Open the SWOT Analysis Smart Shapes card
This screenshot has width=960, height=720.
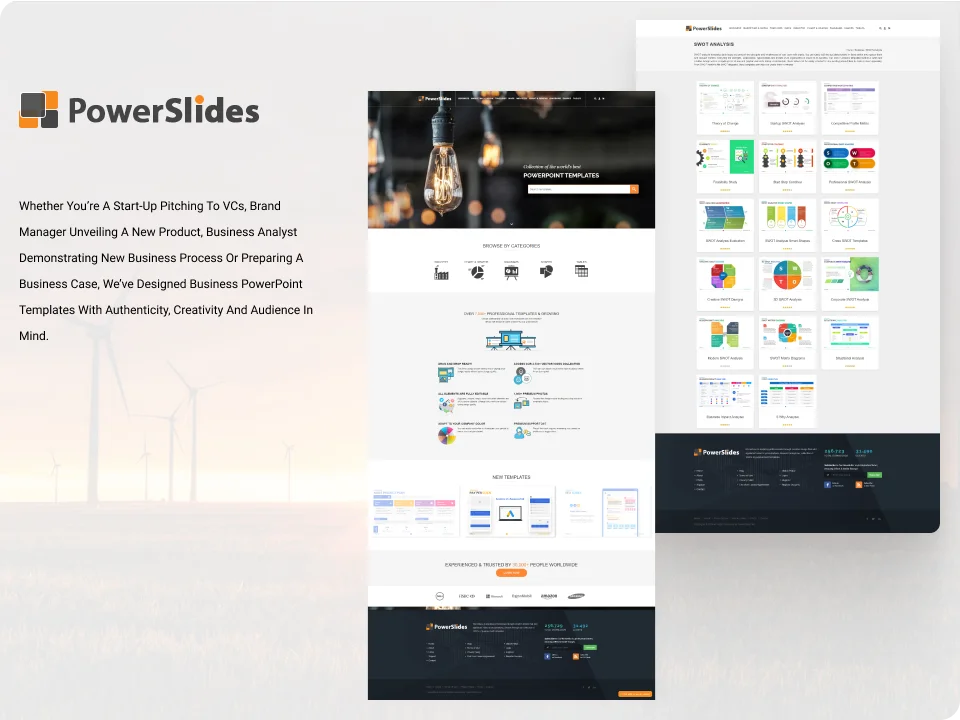pos(787,225)
